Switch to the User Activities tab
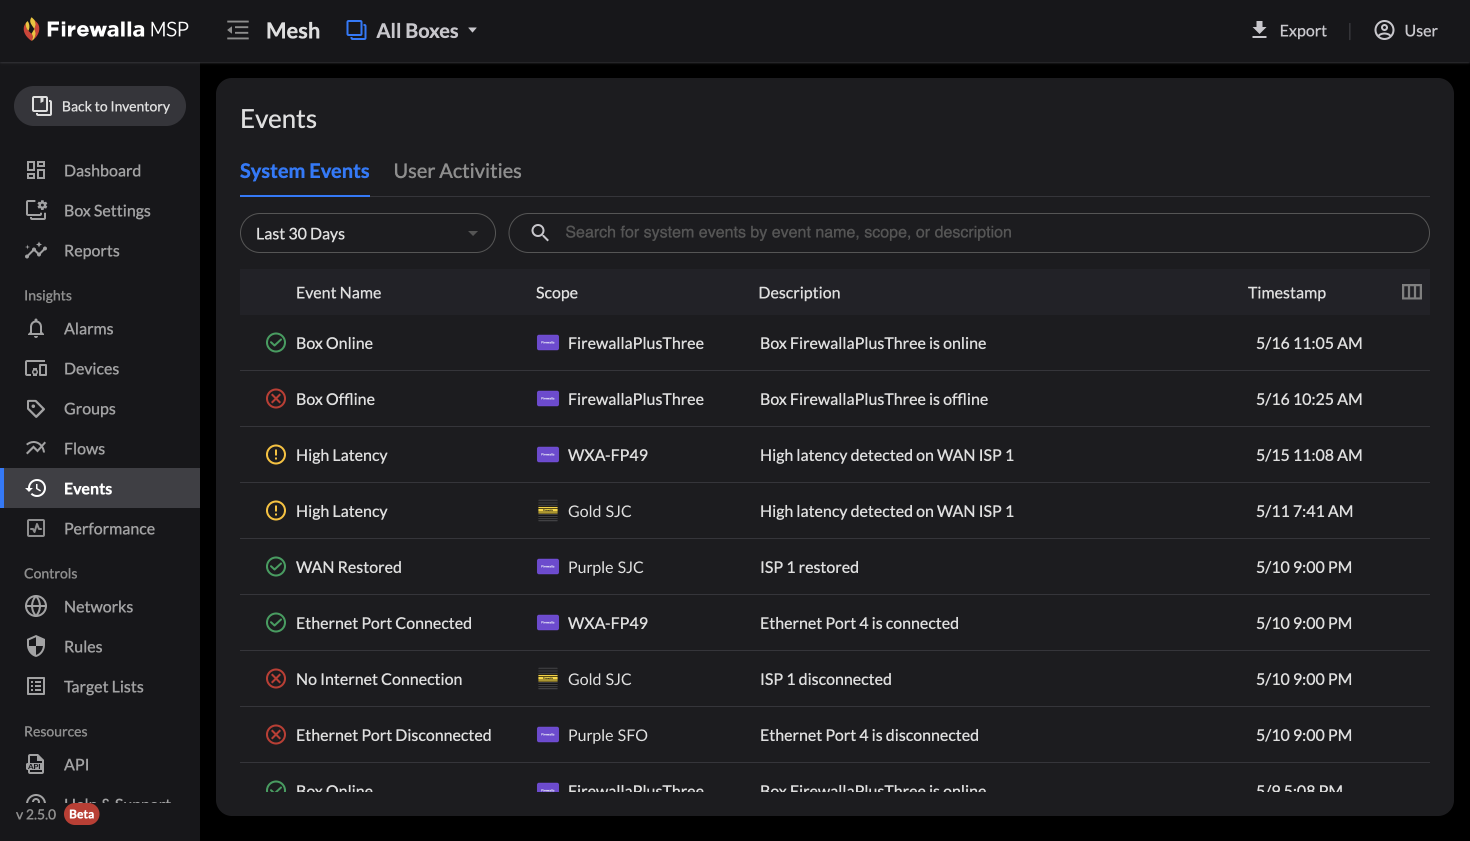This screenshot has width=1470, height=841. [x=458, y=171]
